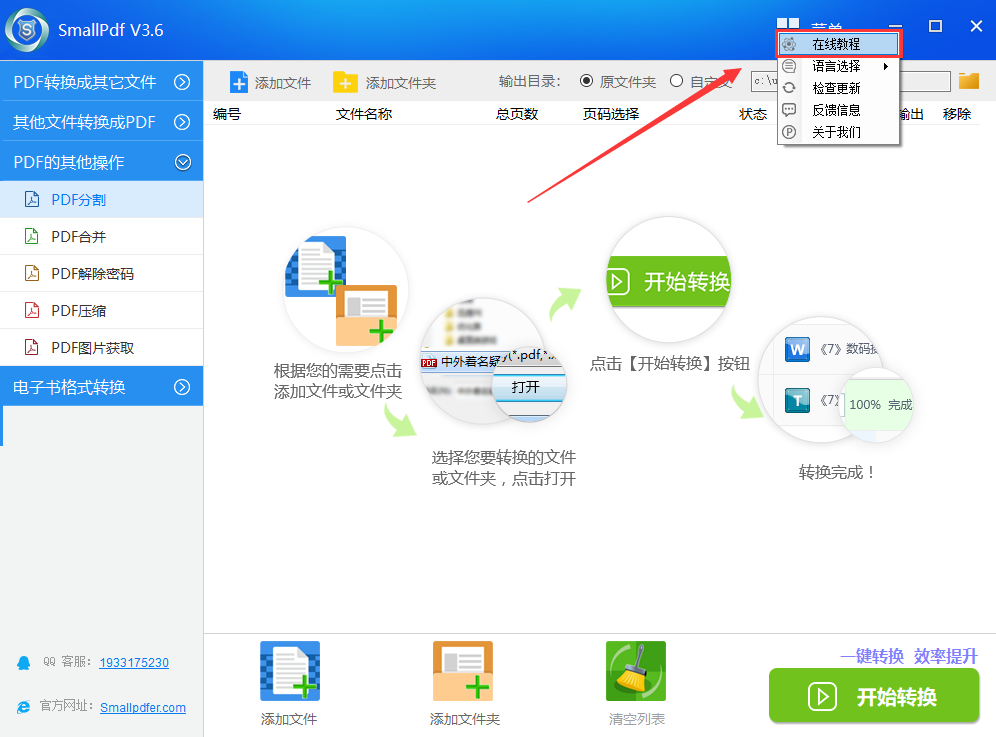Click the top toolbar Add File plus icon
The image size is (996, 737).
[239, 82]
